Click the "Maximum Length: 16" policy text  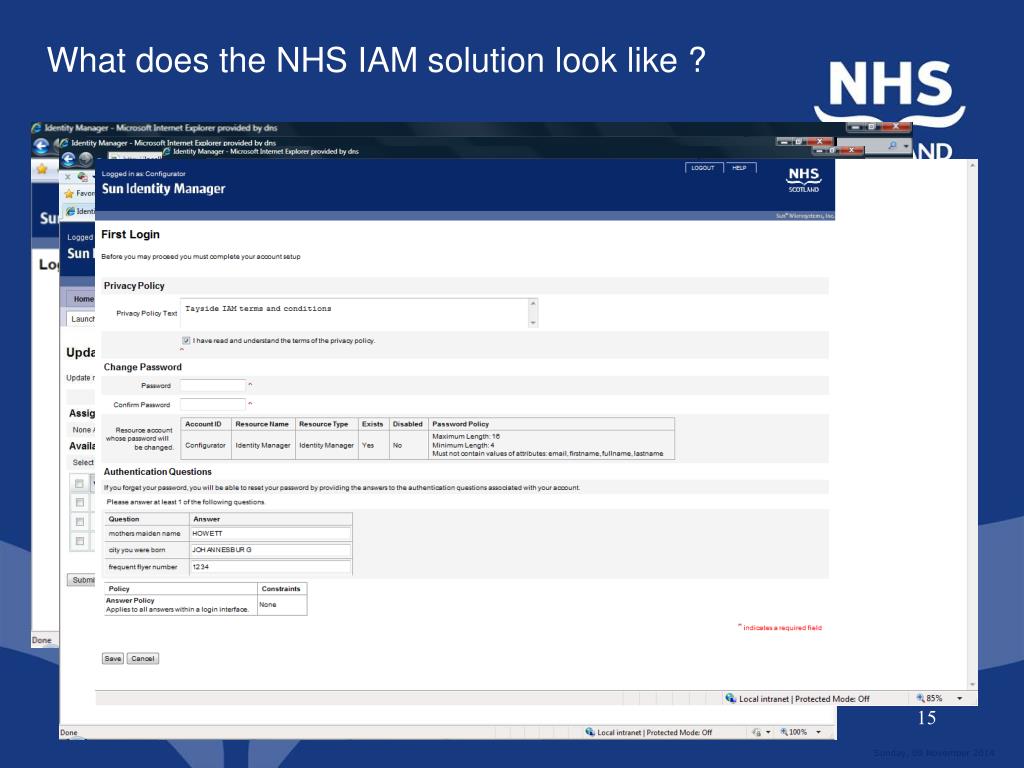tap(466, 436)
